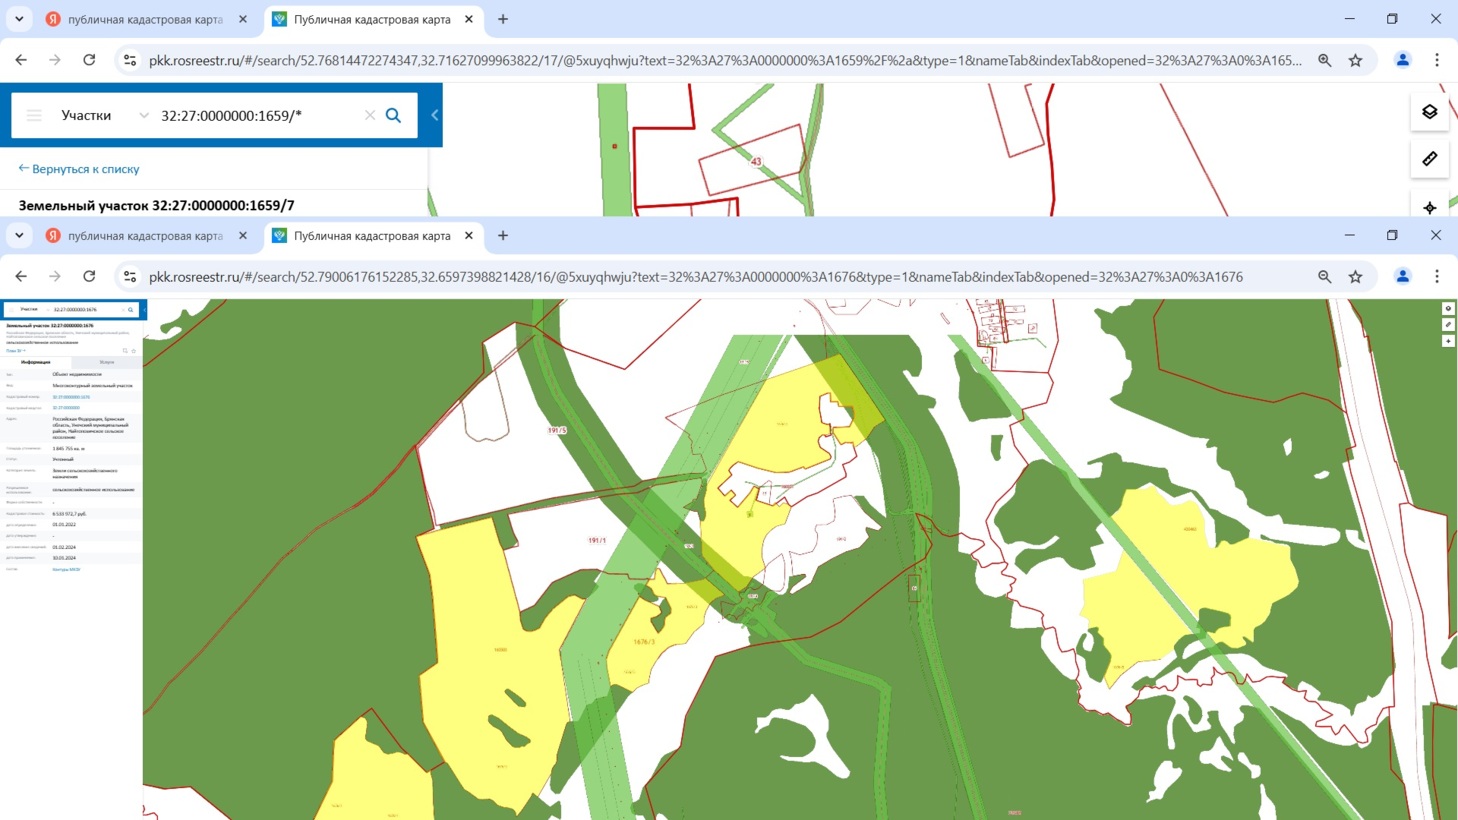Open the three-dot Chrome menu in lower window
The width and height of the screenshot is (1458, 820).
1436,277
